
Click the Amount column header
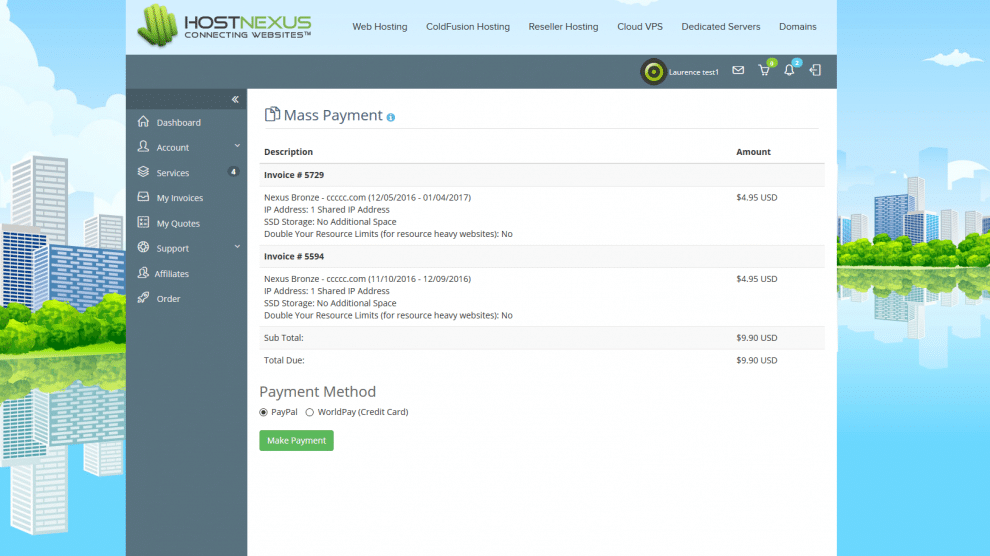point(753,152)
